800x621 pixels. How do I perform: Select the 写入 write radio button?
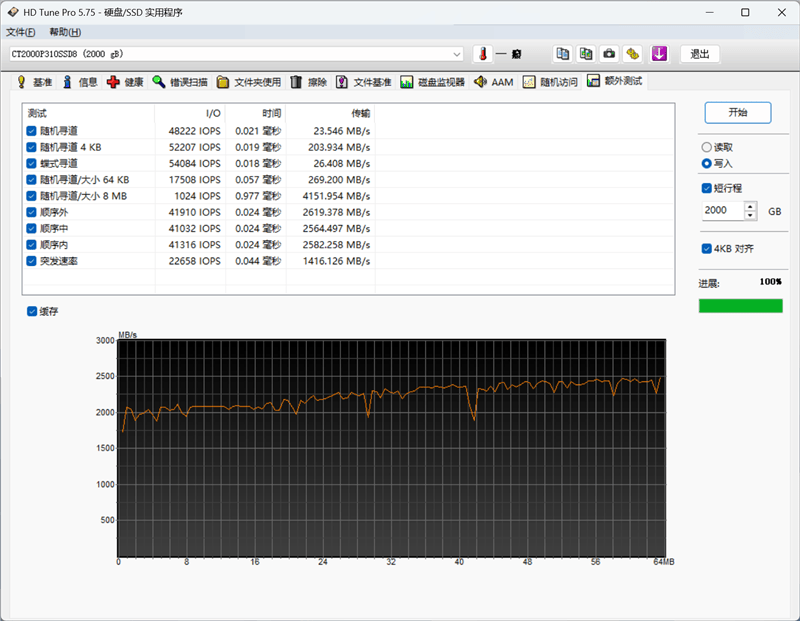click(707, 164)
